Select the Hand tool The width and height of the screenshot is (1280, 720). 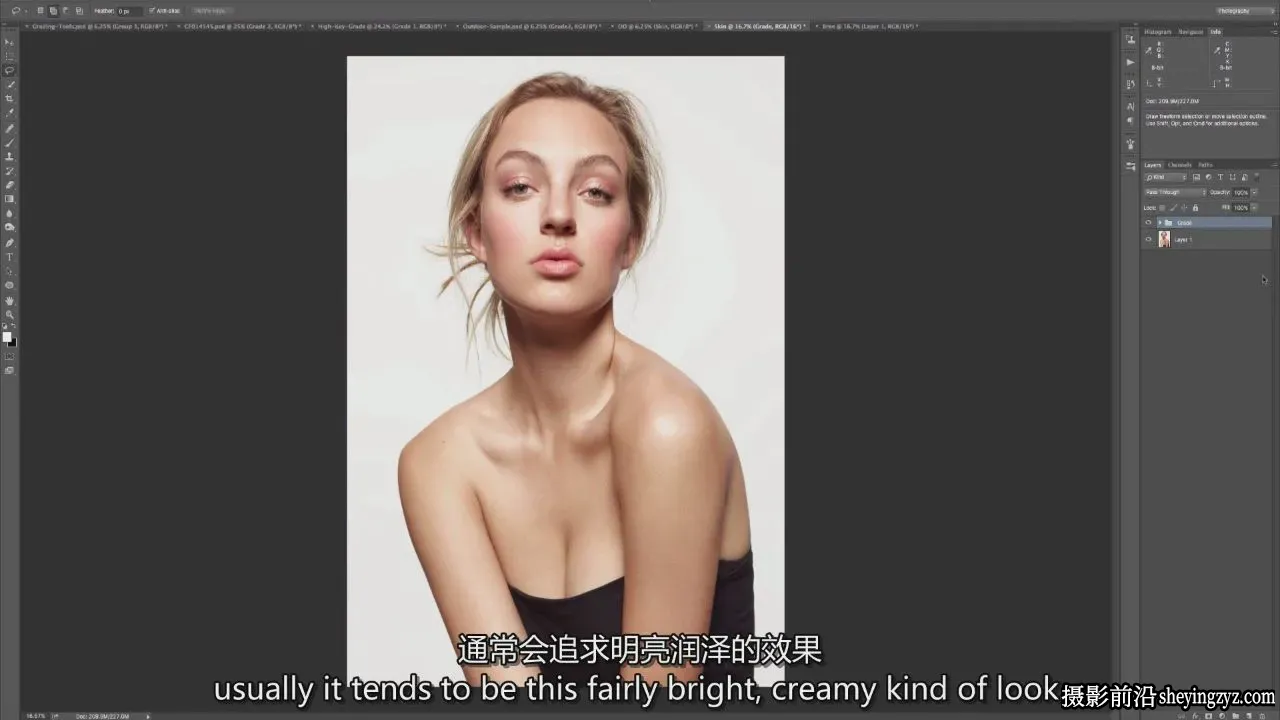10,300
